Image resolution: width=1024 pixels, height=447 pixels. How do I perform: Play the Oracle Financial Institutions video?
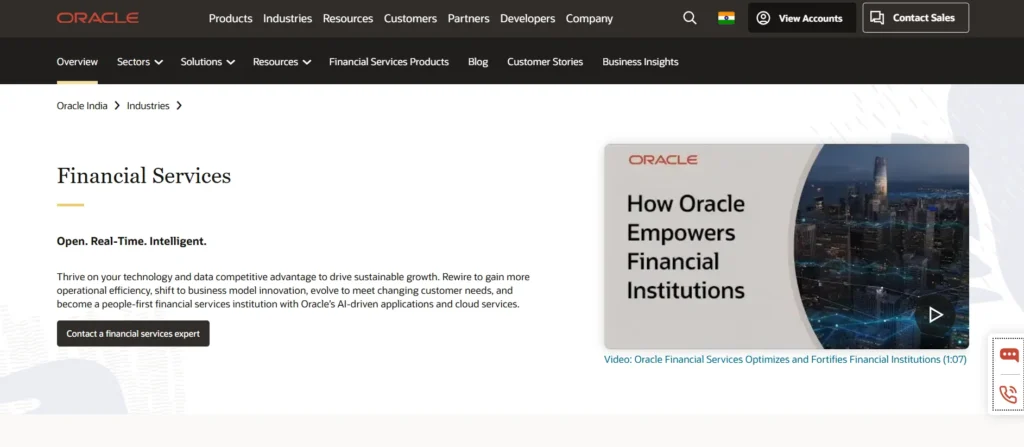tap(936, 315)
